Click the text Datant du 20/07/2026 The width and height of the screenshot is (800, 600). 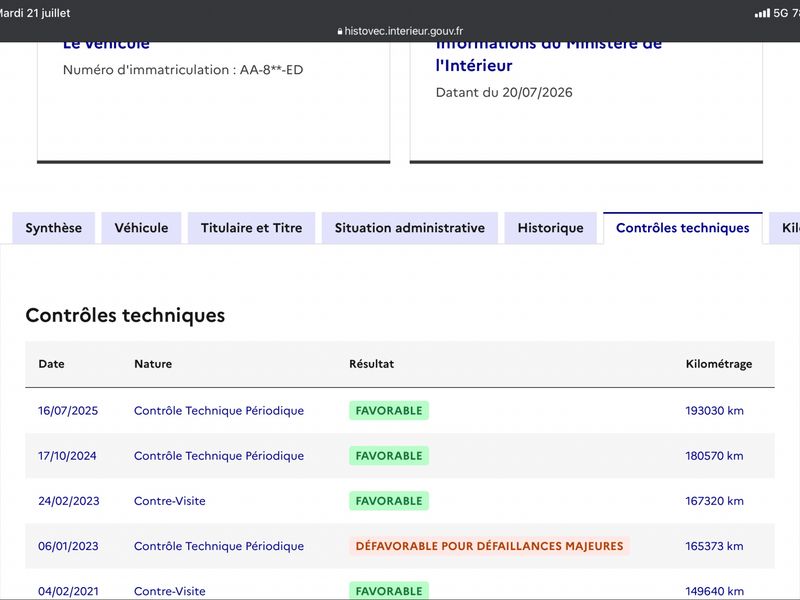[x=504, y=92]
